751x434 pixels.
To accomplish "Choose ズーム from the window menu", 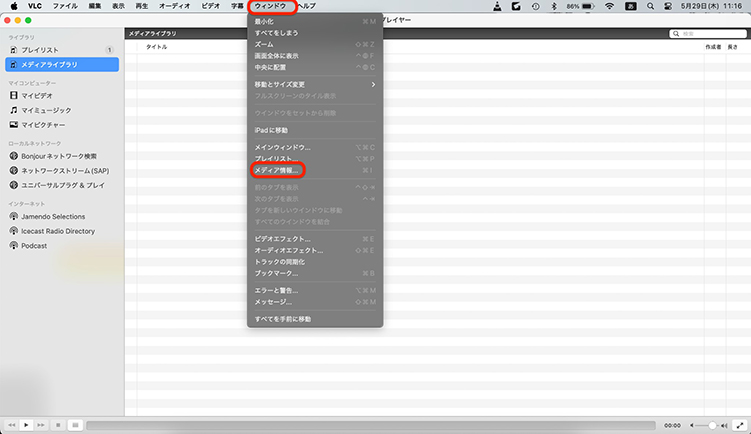I will pyautogui.click(x=315, y=45).
